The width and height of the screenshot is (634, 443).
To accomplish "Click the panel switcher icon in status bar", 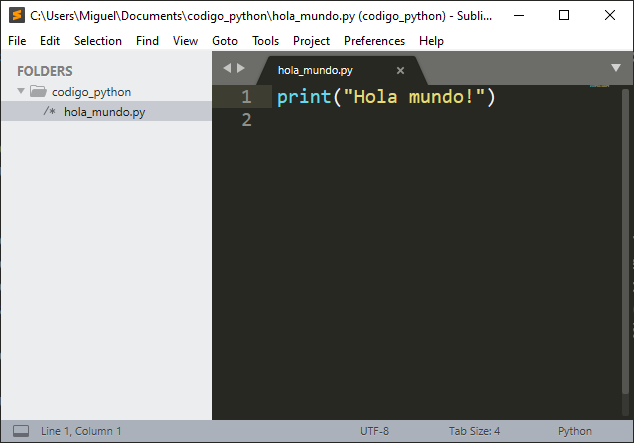I will tap(20, 431).
